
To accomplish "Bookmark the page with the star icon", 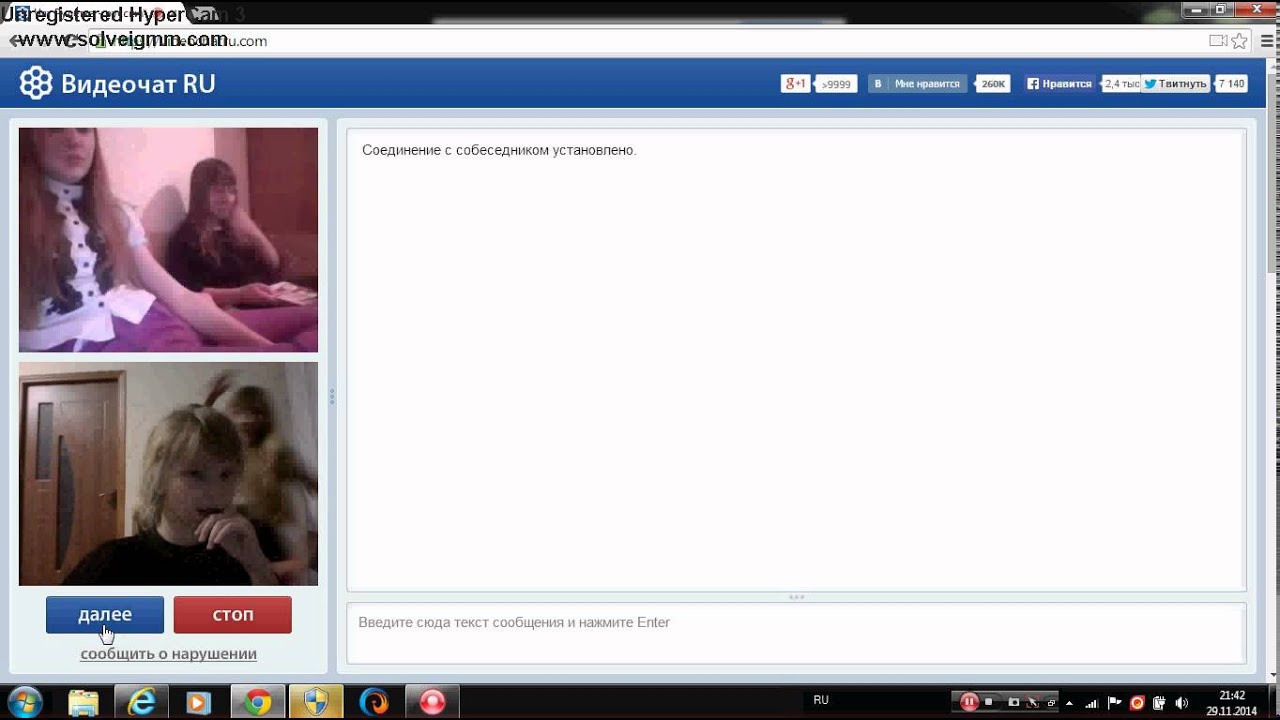I will [x=1240, y=41].
